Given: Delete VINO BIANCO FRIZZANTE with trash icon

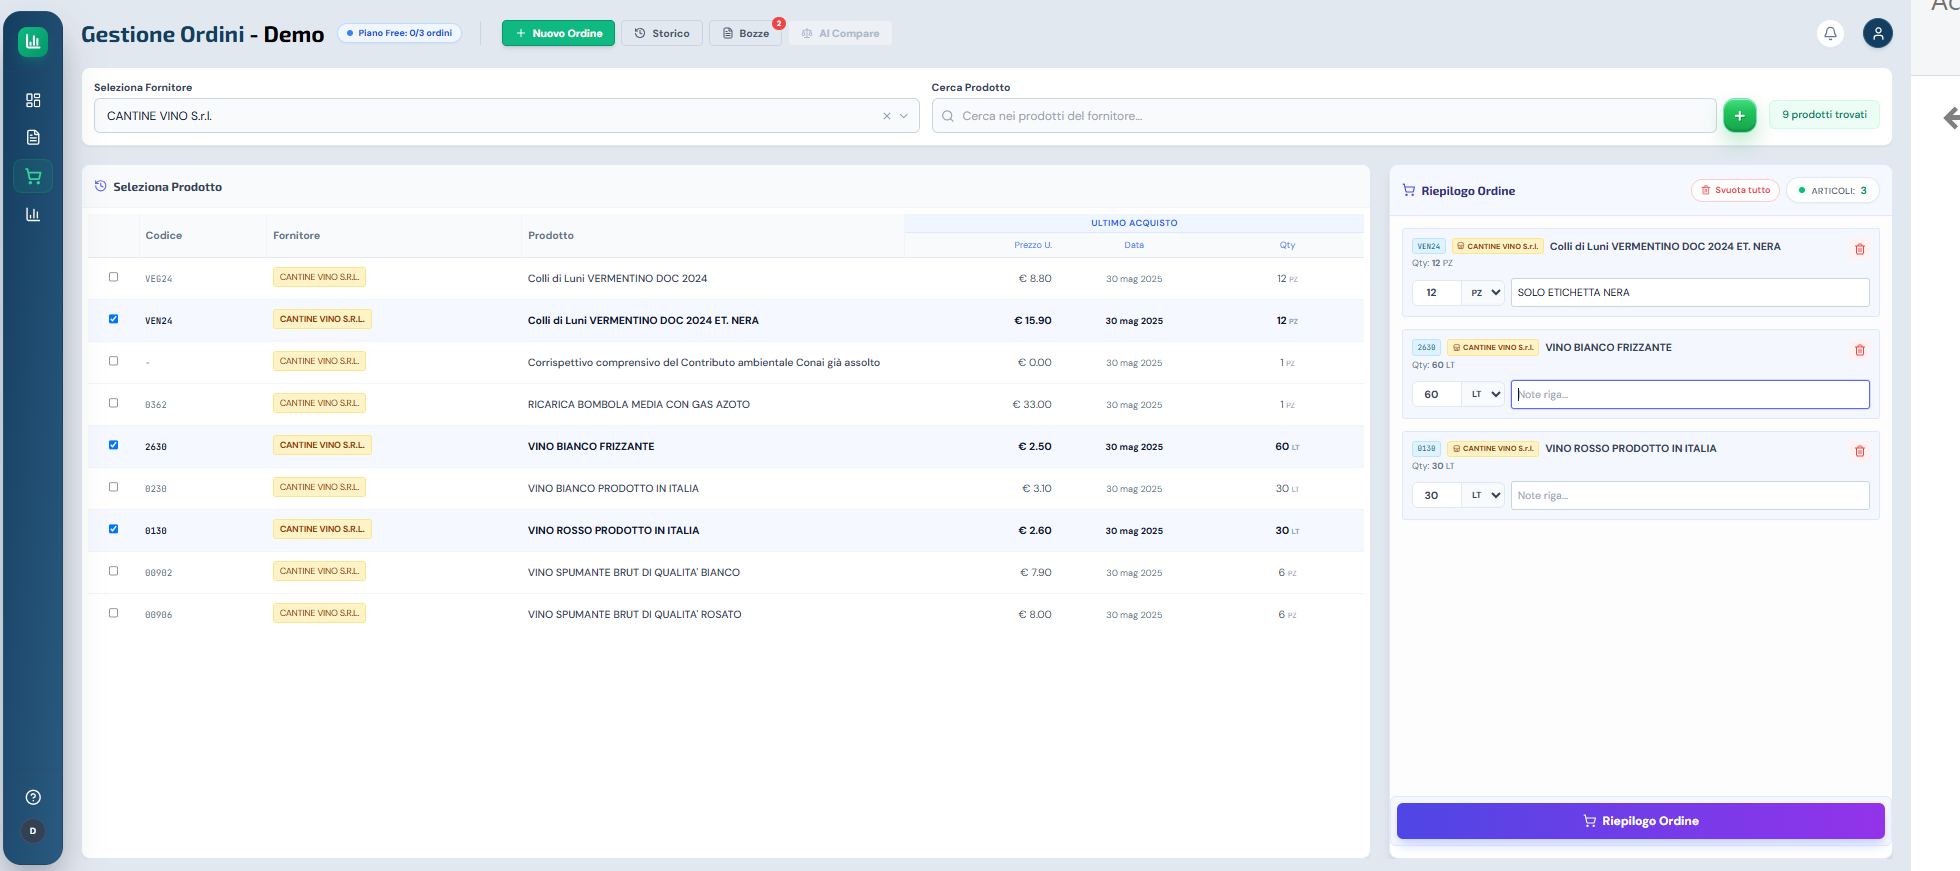Looking at the screenshot, I should (1860, 350).
